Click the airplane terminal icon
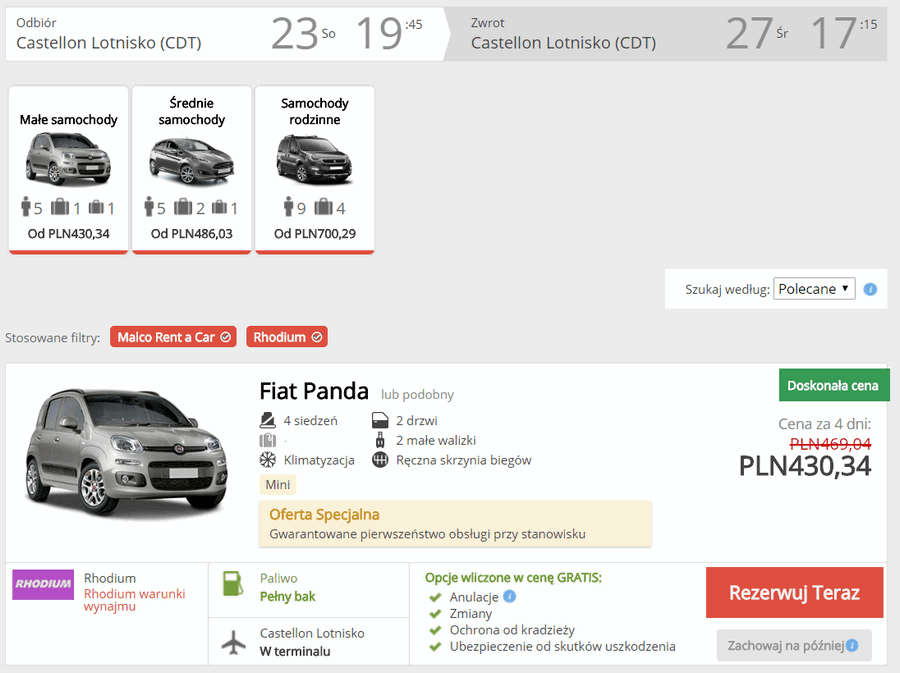This screenshot has width=900, height=673. 233,642
